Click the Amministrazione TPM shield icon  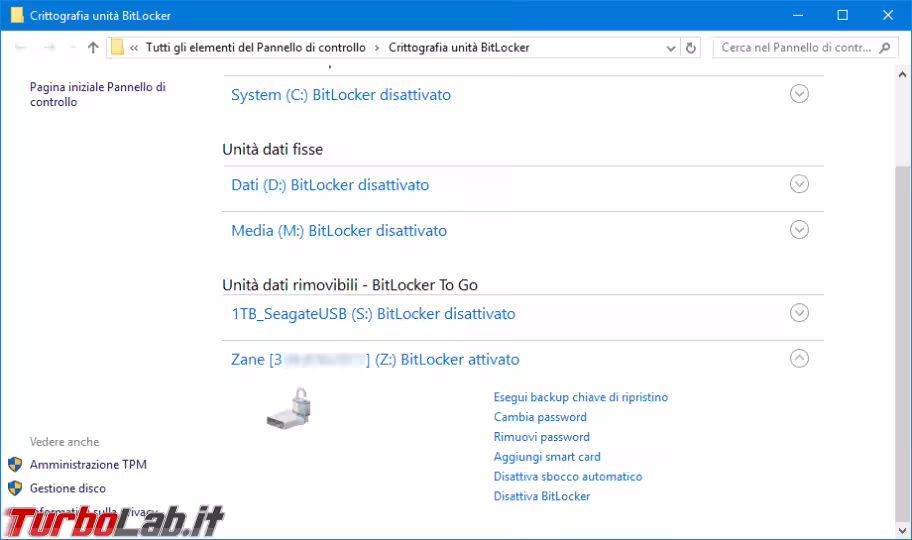[15, 464]
